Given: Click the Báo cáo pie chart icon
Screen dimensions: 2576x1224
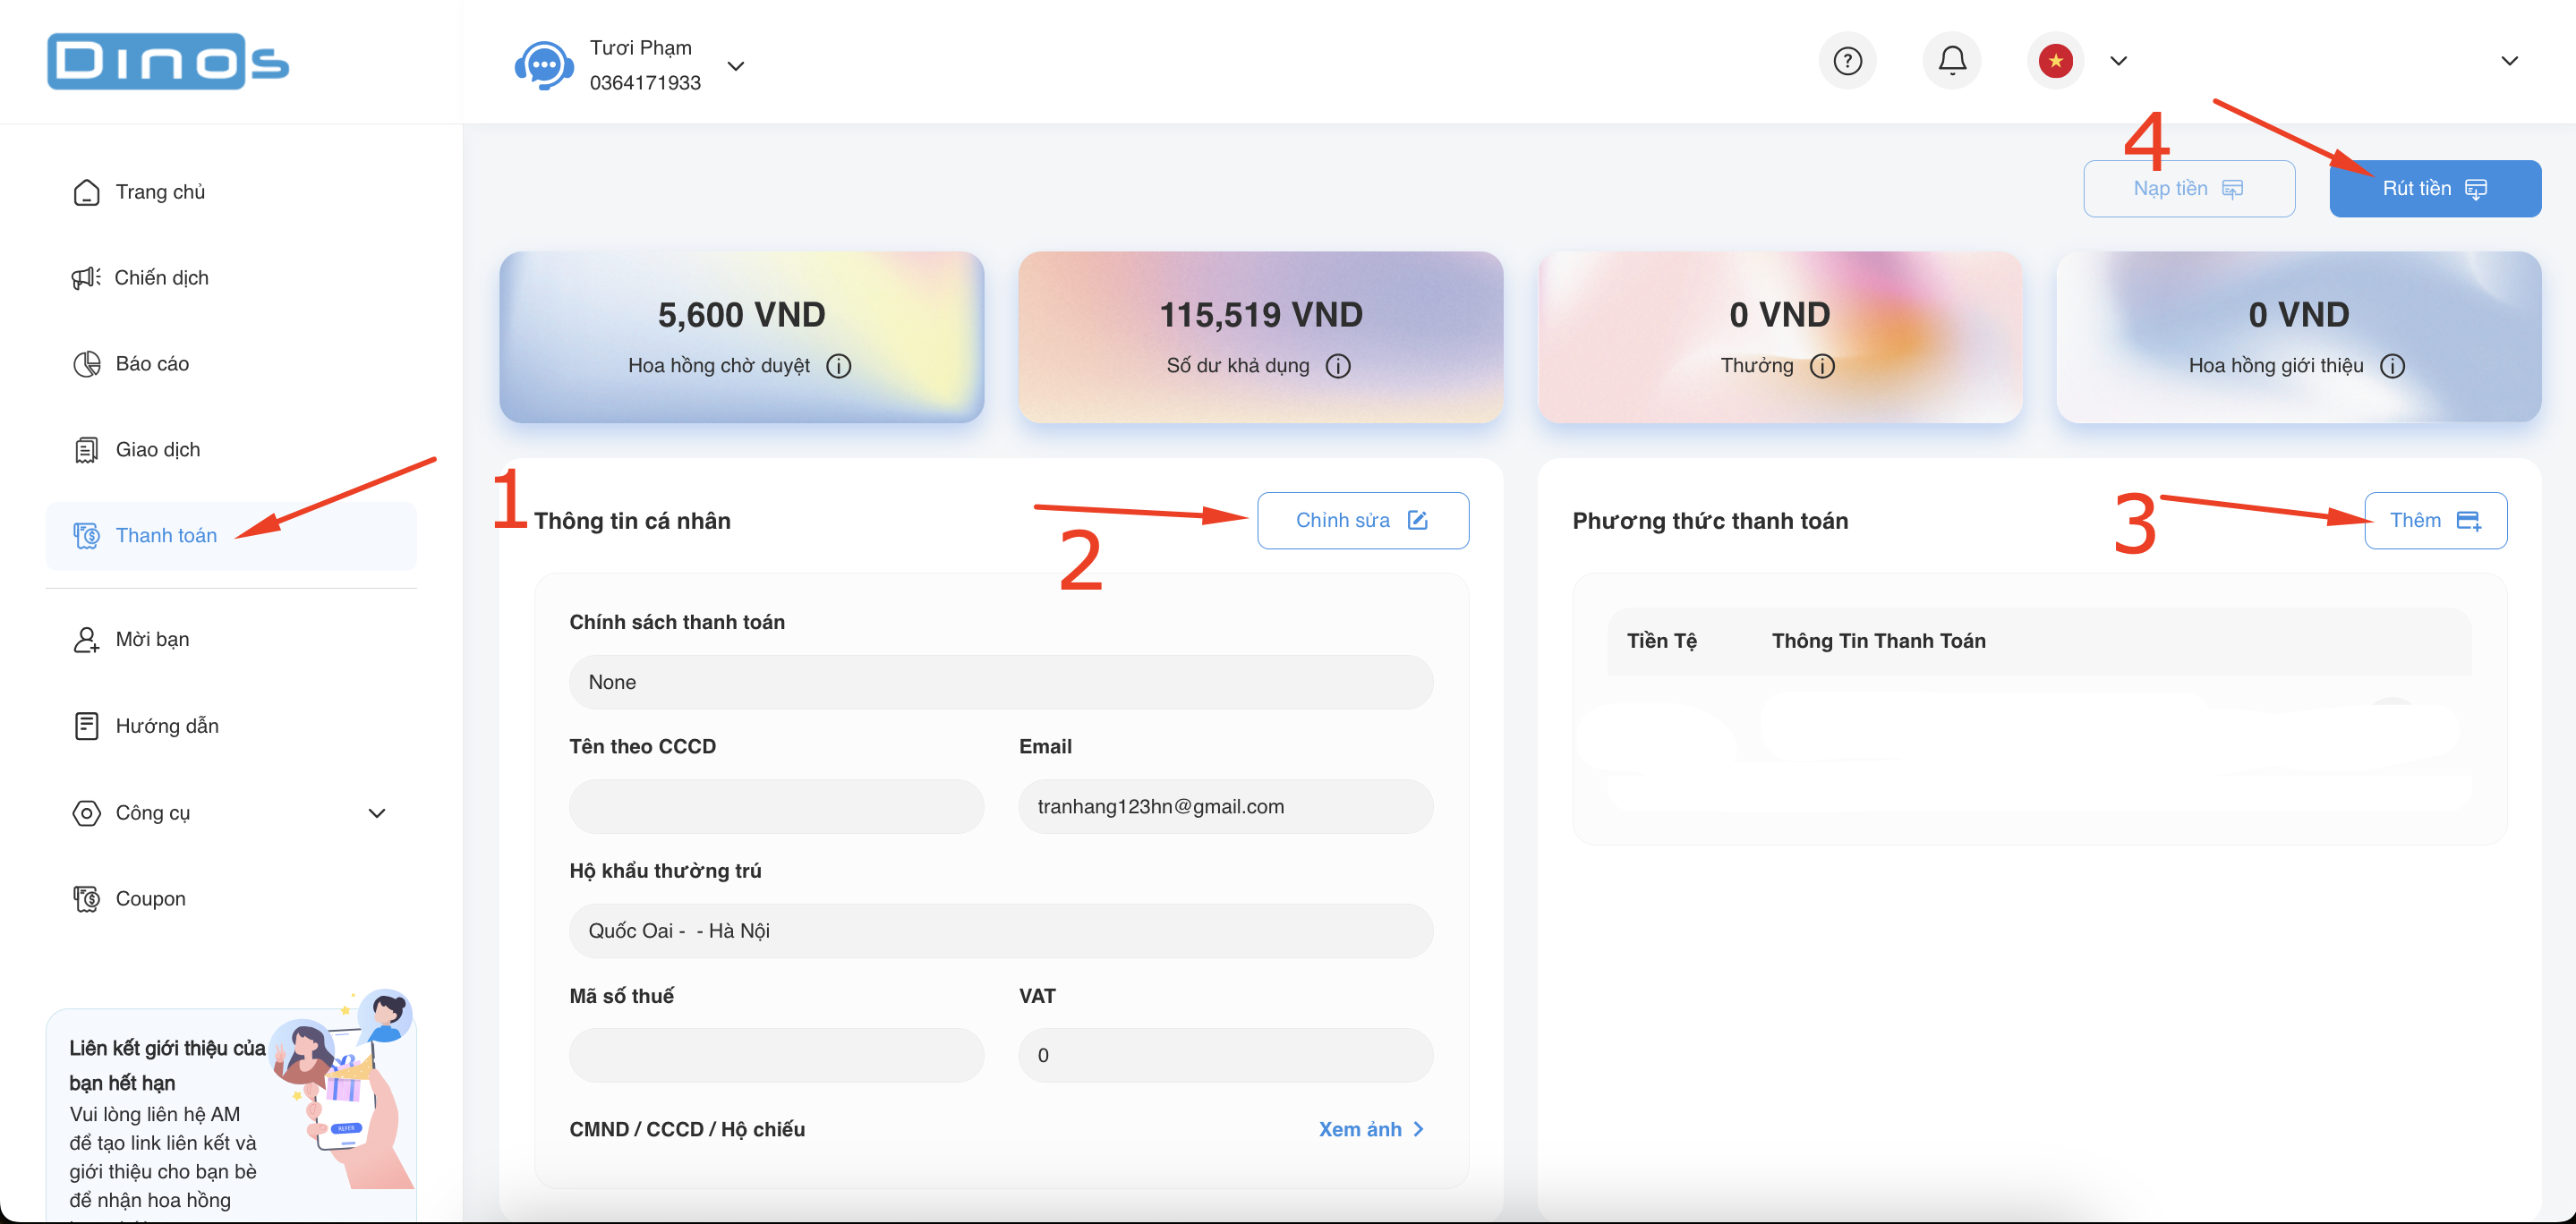Looking at the screenshot, I should [x=87, y=364].
